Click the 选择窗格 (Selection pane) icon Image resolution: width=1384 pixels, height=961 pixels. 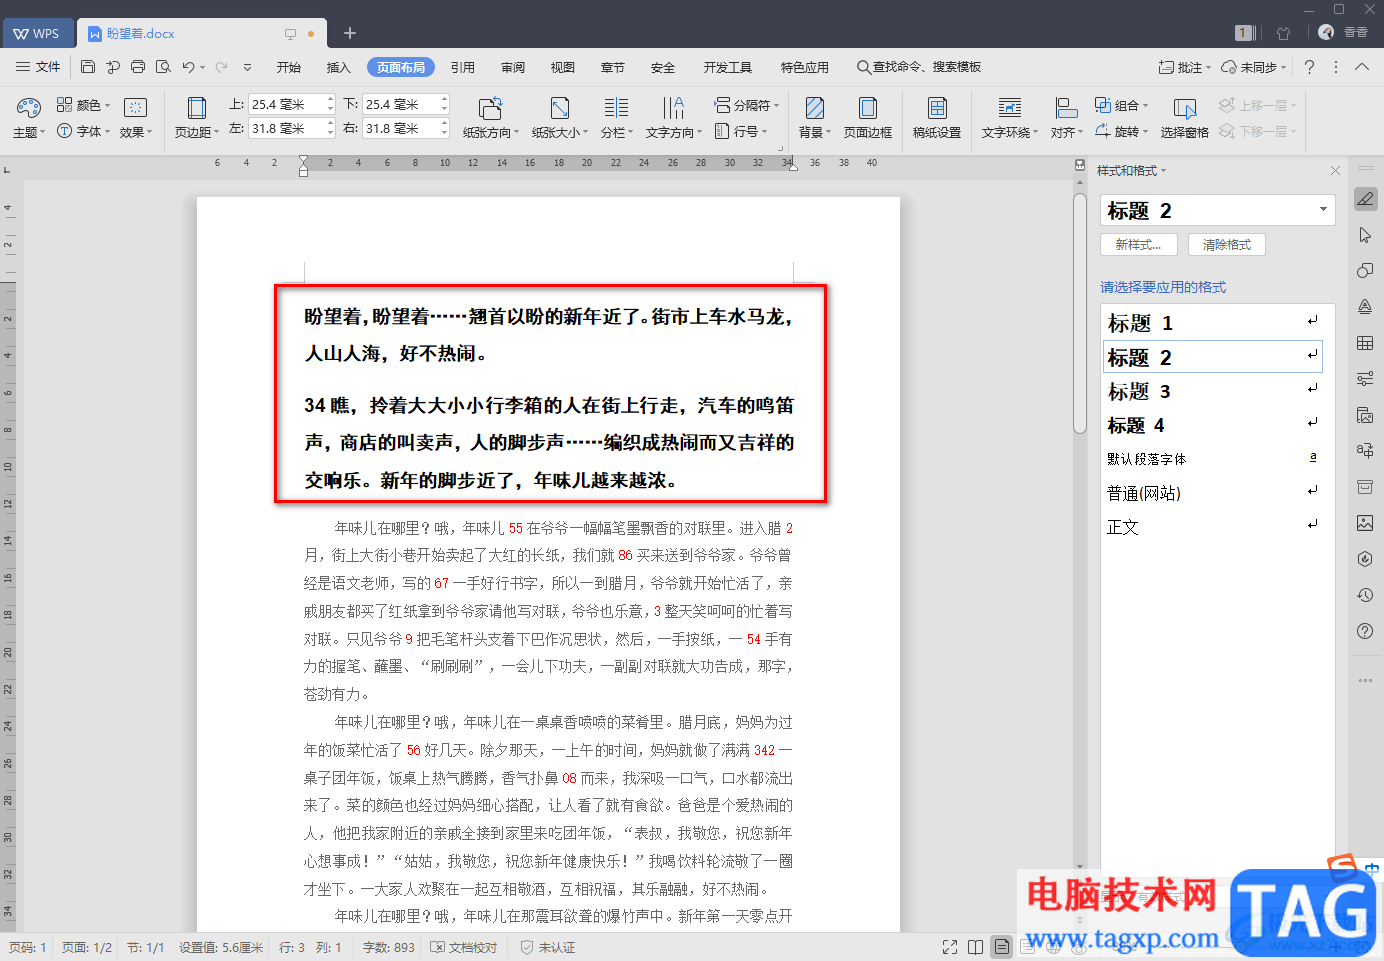coord(1185,108)
